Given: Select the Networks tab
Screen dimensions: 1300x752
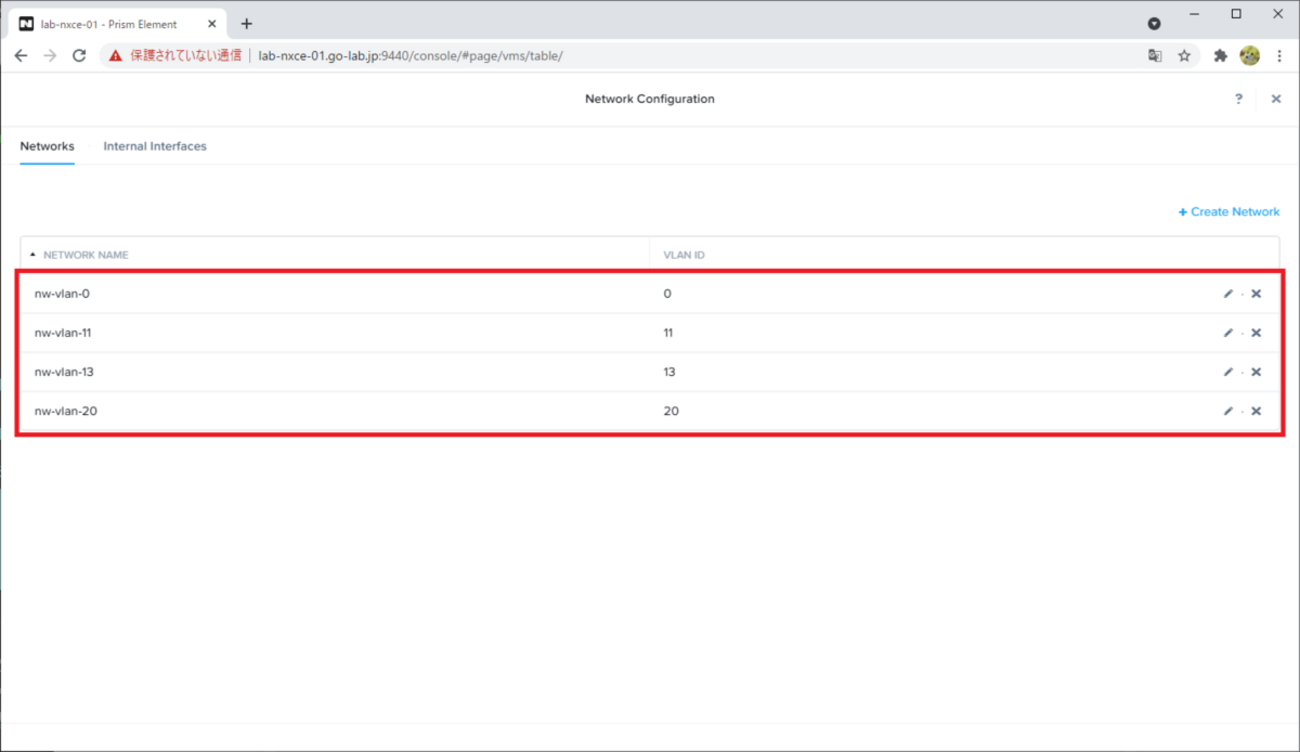Looking at the screenshot, I should tap(46, 146).
